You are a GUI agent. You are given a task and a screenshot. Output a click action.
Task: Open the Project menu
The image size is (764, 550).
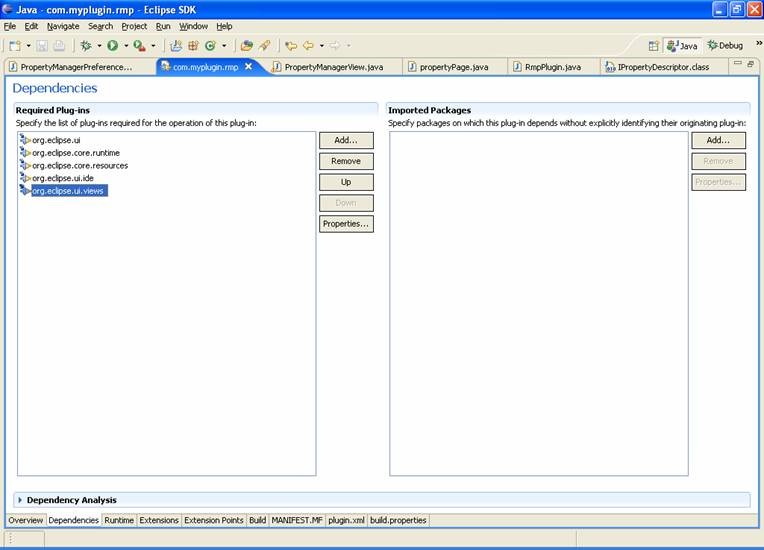134,26
